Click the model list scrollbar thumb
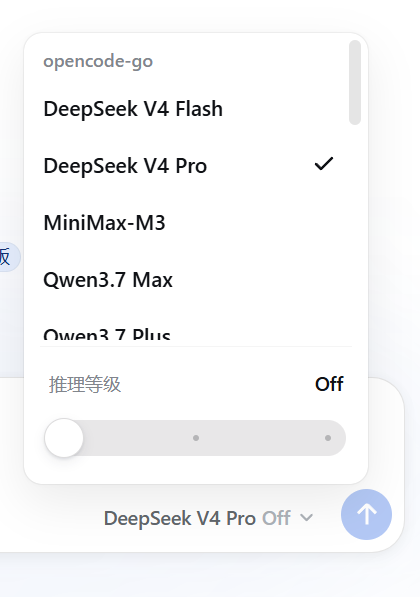Screen dimensions: 420x597 [355, 82]
